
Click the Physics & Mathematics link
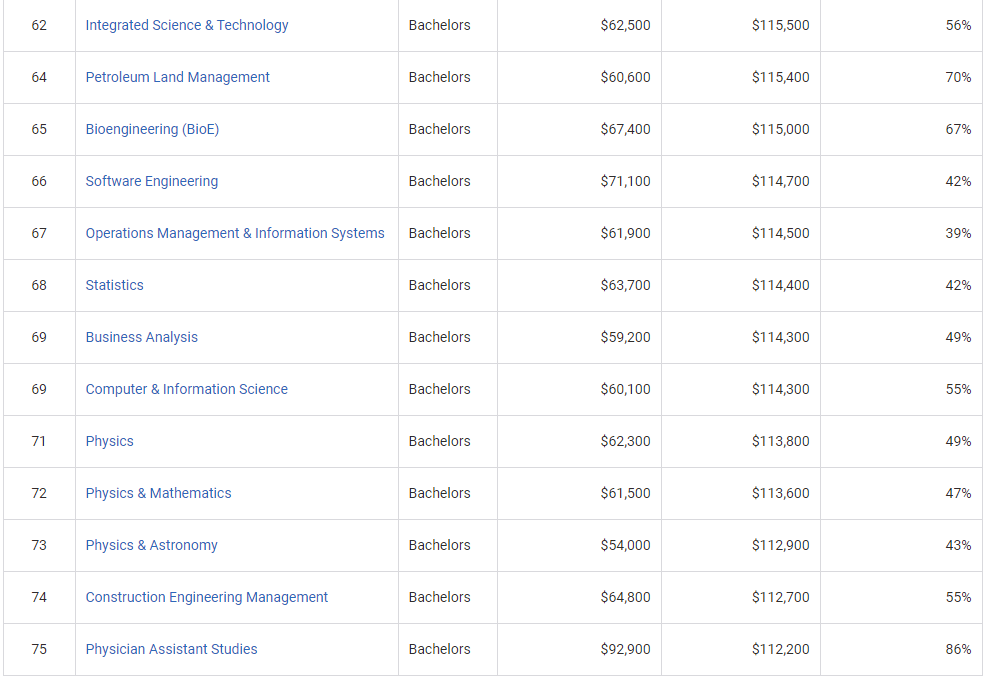click(158, 493)
